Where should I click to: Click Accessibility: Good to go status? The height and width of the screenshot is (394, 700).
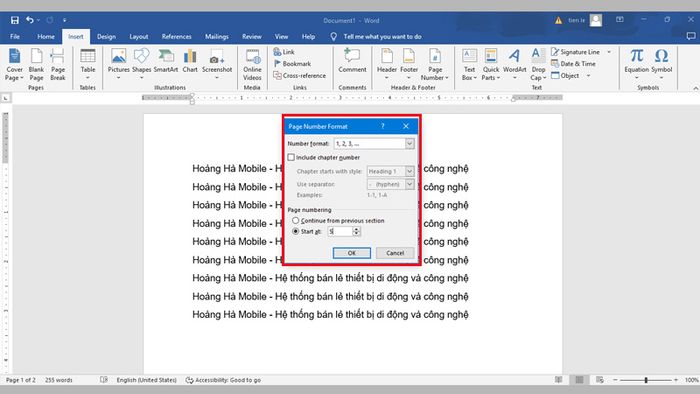coord(223,380)
